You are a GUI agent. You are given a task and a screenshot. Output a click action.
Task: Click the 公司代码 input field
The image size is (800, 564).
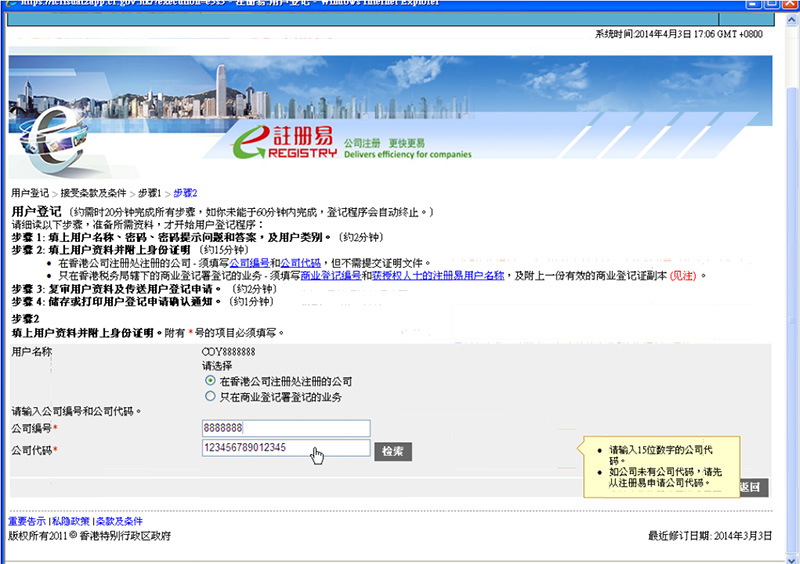tap(286, 448)
